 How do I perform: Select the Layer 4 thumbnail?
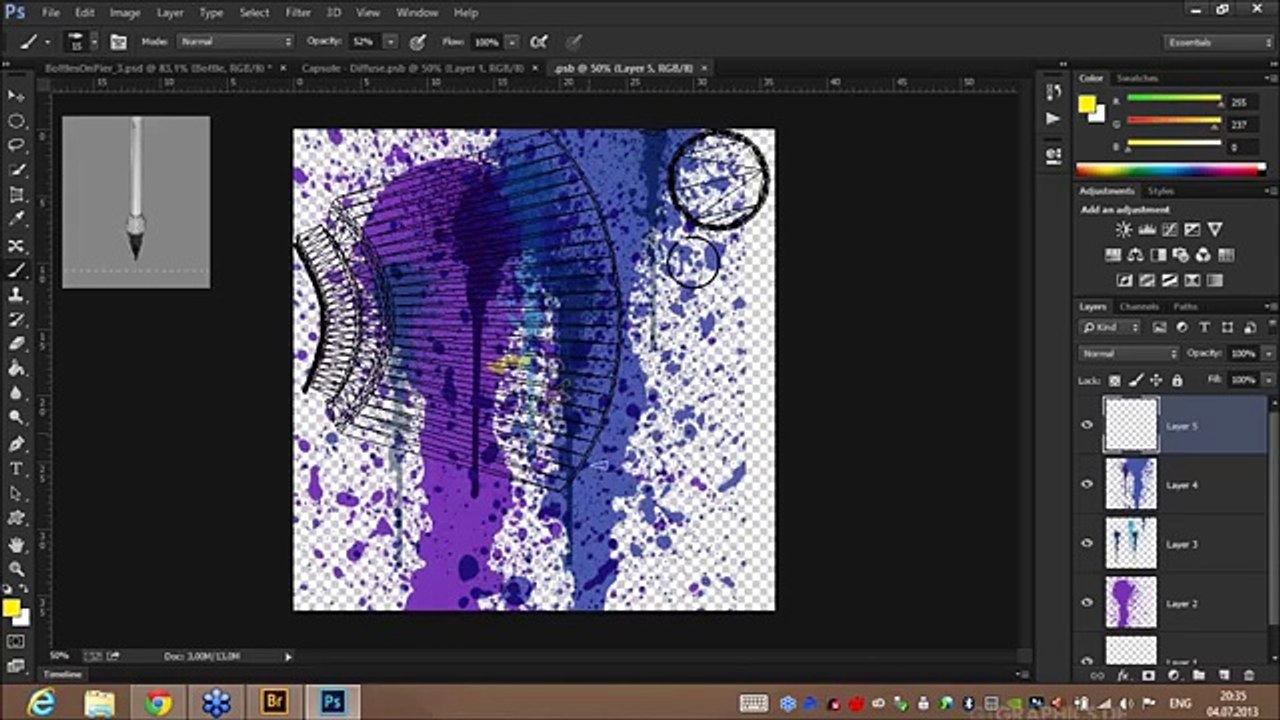pos(1131,484)
